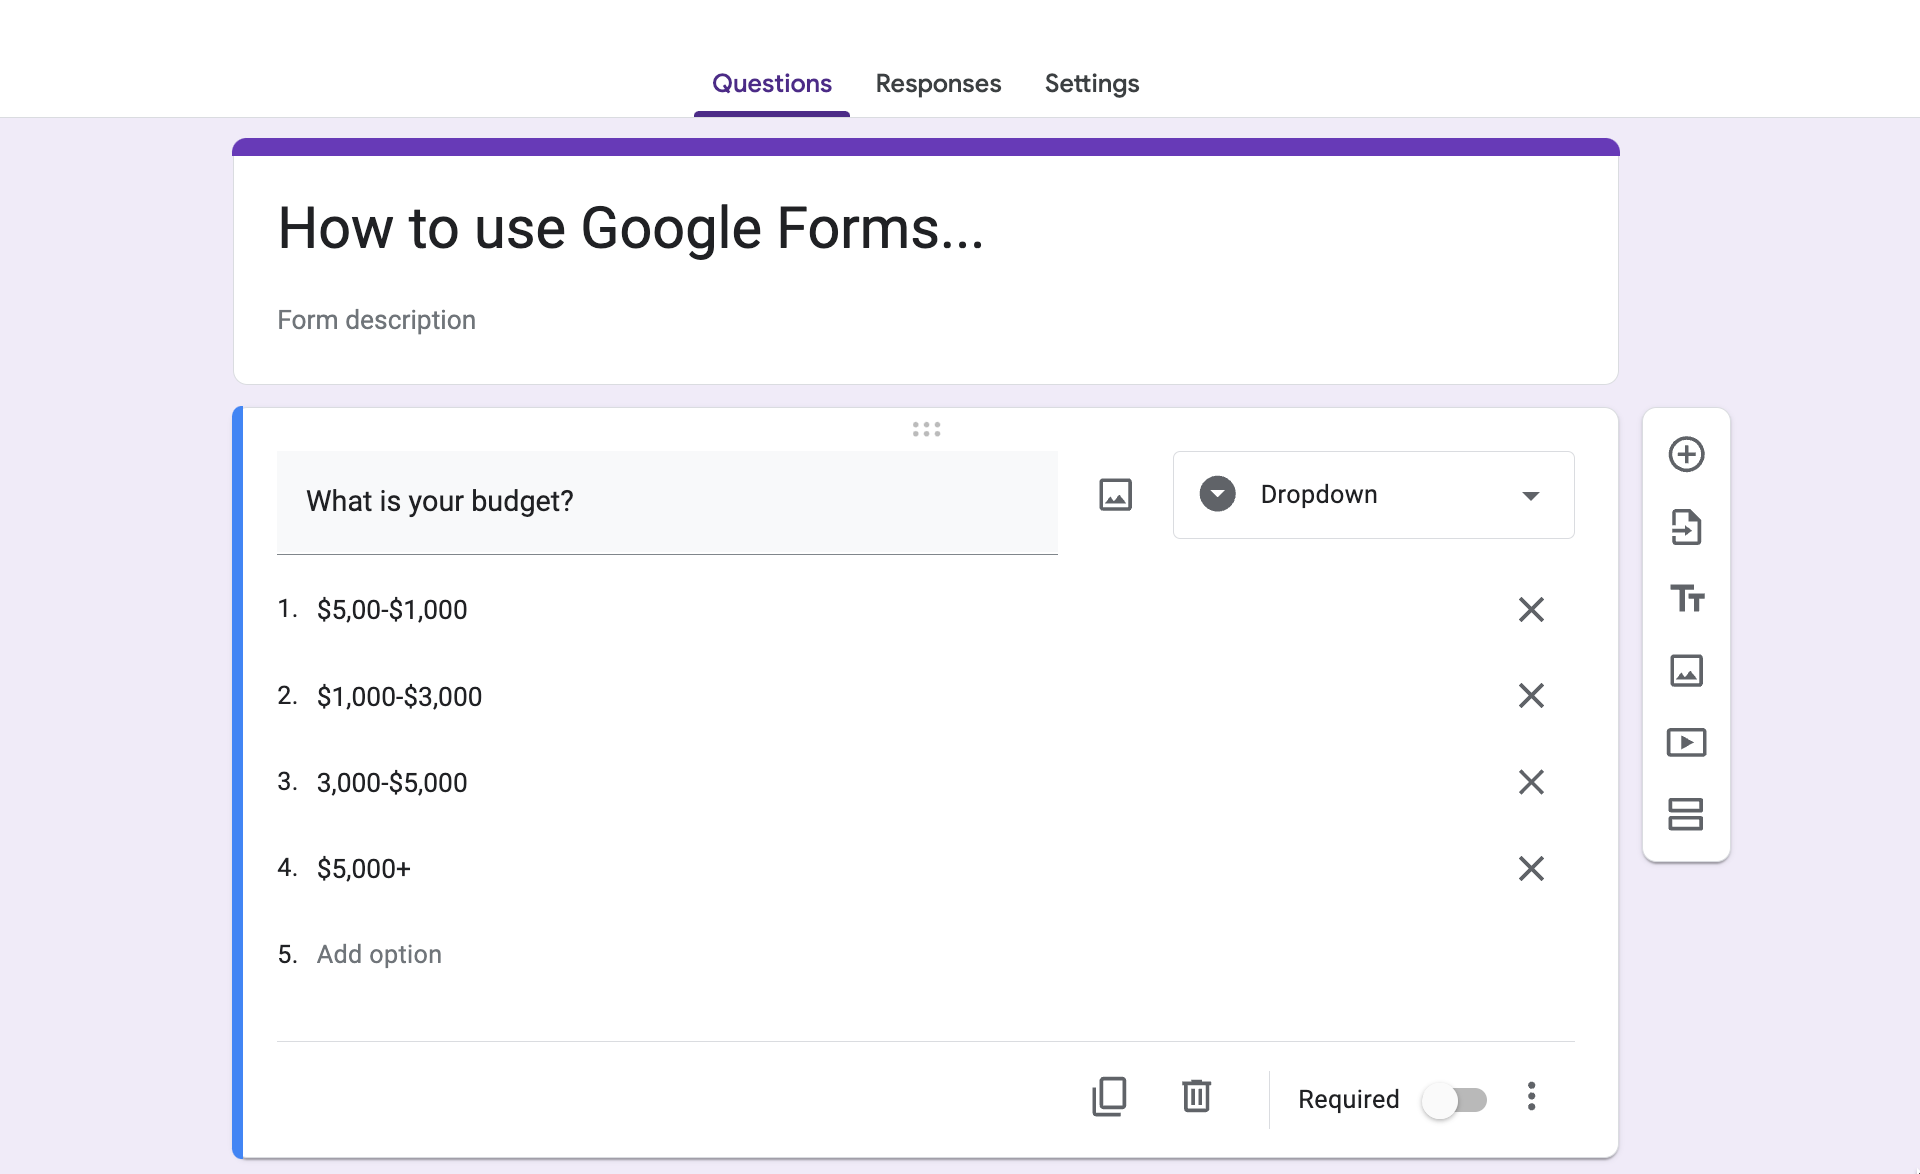Click the import questions icon
Viewport: 1920px width, 1174px height.
pyautogui.click(x=1686, y=527)
